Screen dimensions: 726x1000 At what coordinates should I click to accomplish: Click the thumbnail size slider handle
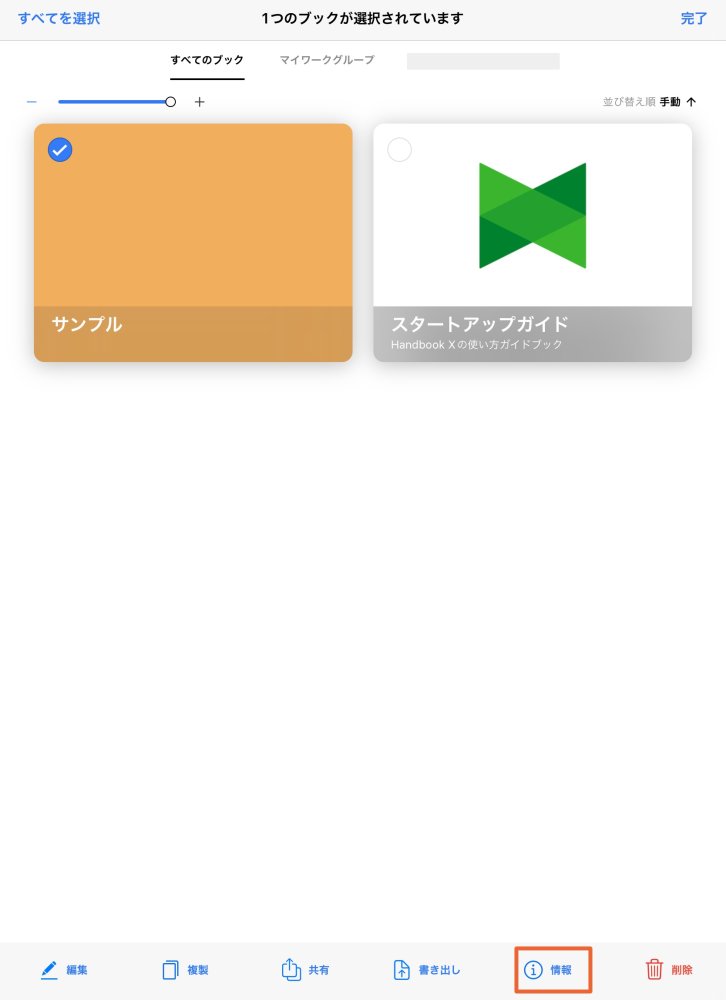click(x=170, y=102)
